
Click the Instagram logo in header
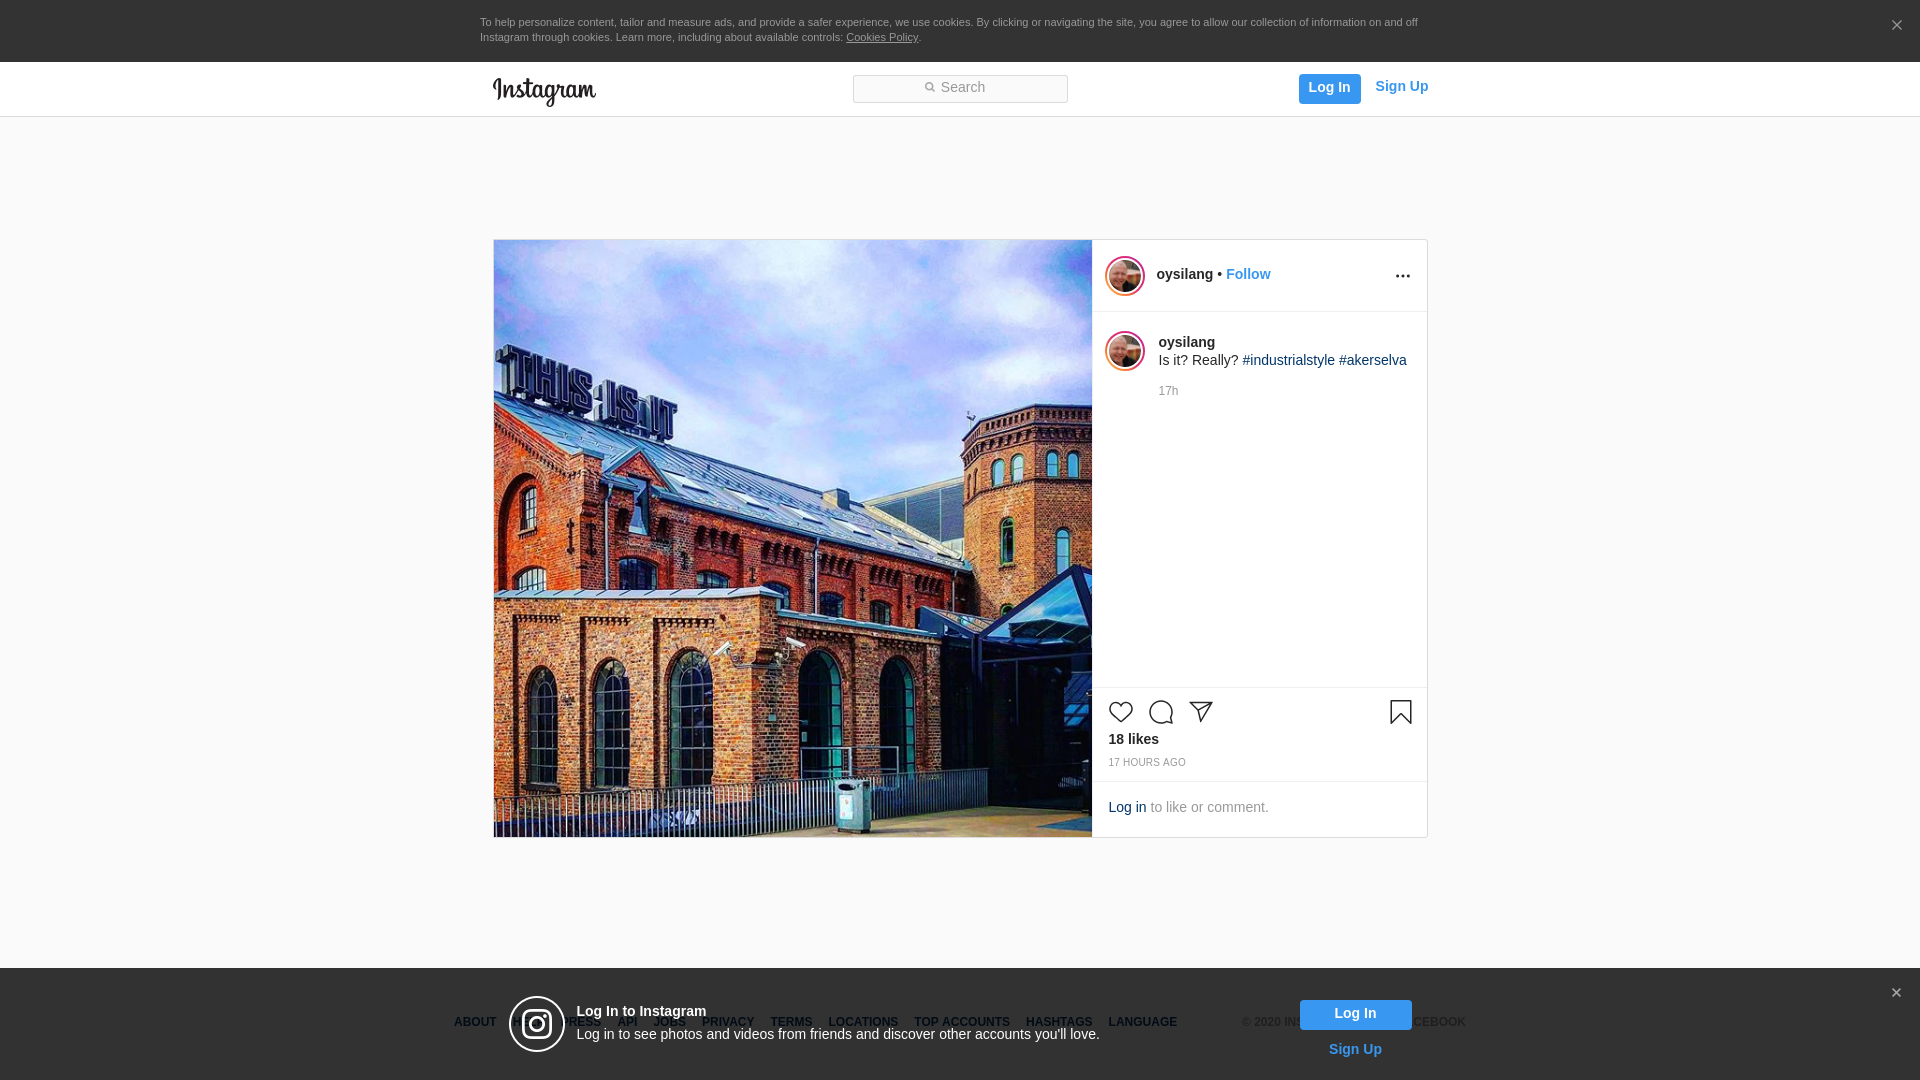pos(544,91)
